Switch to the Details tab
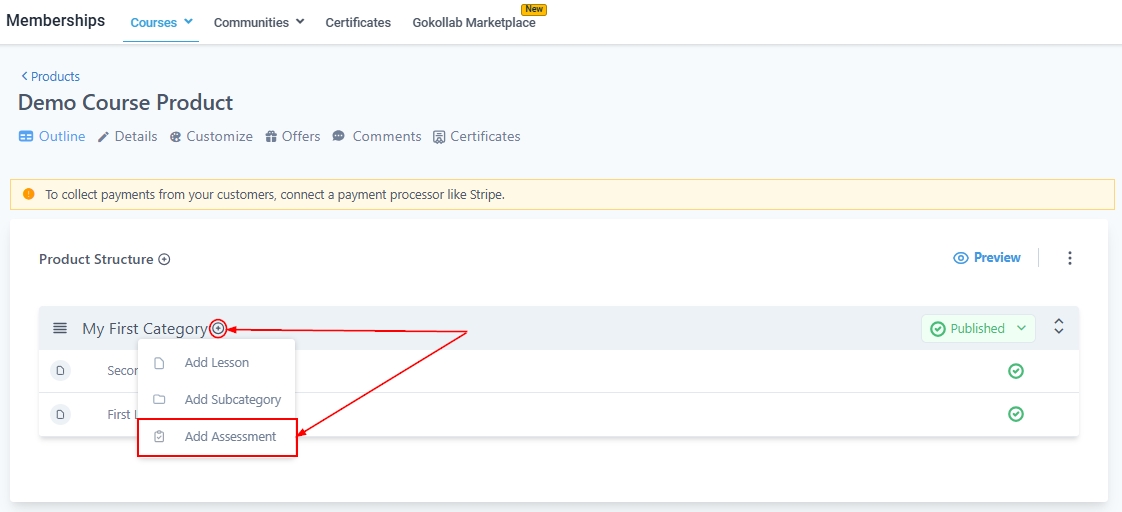The width and height of the screenshot is (1122, 512). point(127,136)
